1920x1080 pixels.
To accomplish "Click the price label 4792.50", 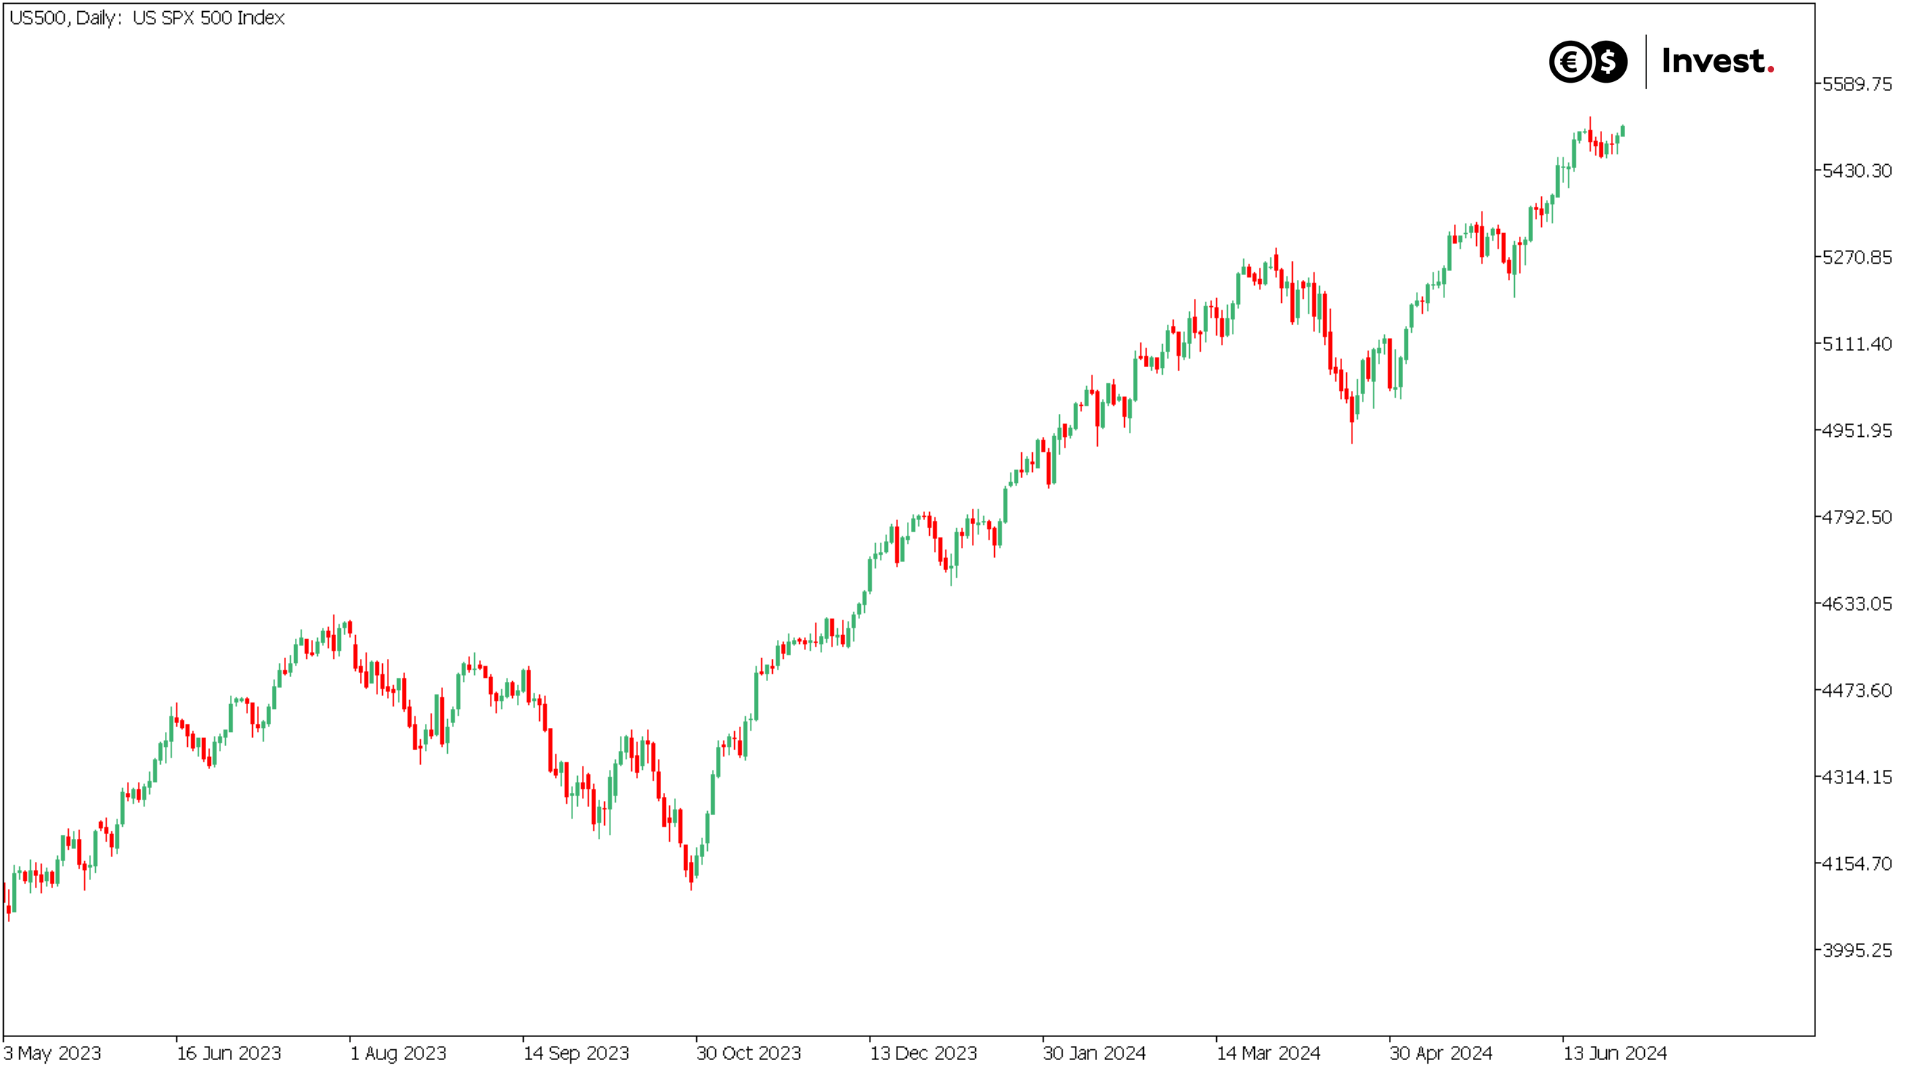I will (1857, 517).
